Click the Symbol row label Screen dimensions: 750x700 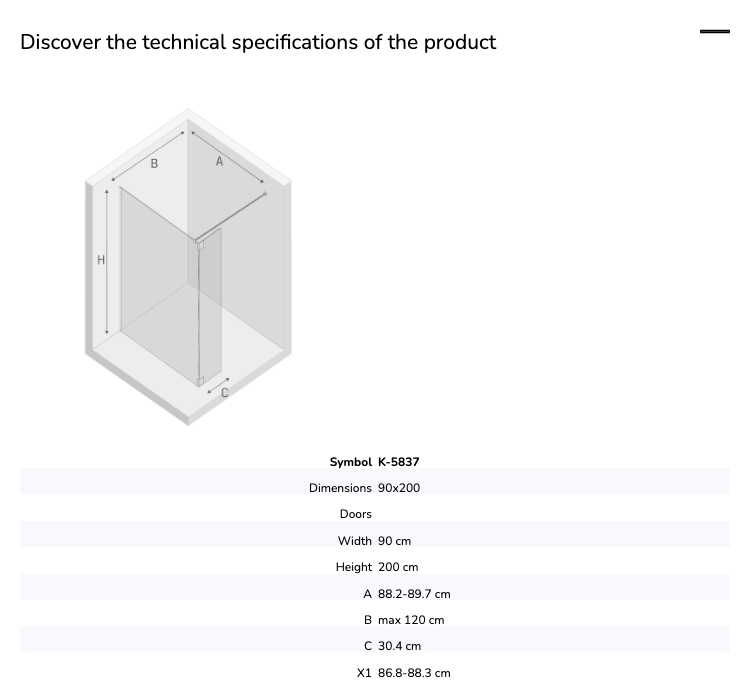pyautogui.click(x=351, y=462)
